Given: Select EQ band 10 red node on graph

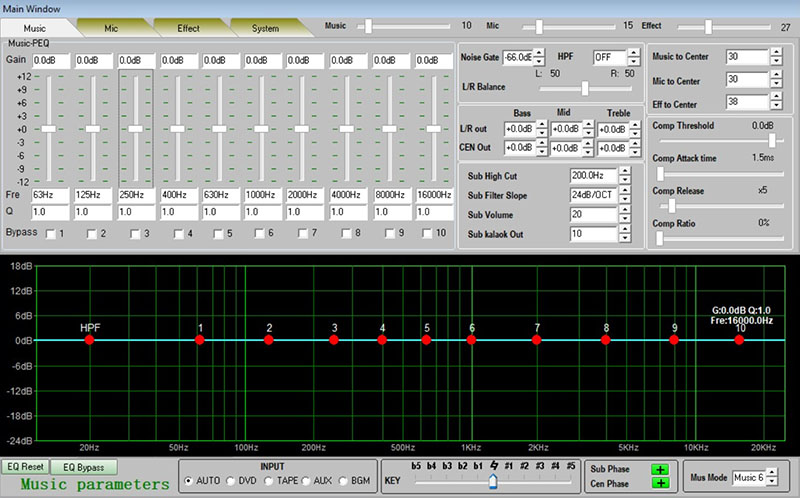Looking at the screenshot, I should click(740, 340).
